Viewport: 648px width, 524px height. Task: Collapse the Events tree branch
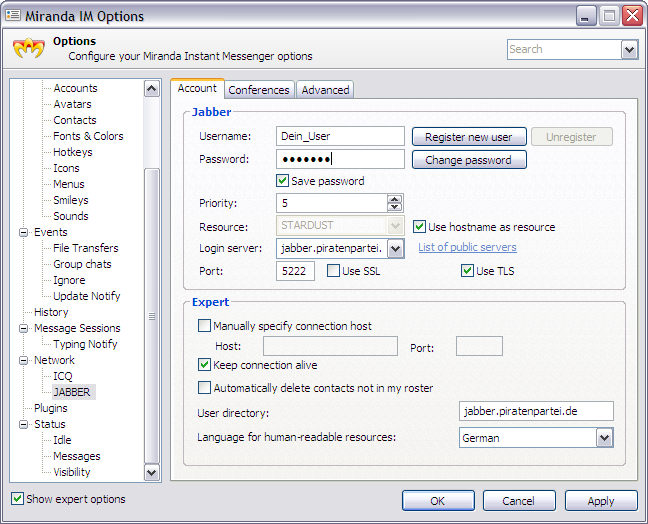pyautogui.click(x=24, y=232)
